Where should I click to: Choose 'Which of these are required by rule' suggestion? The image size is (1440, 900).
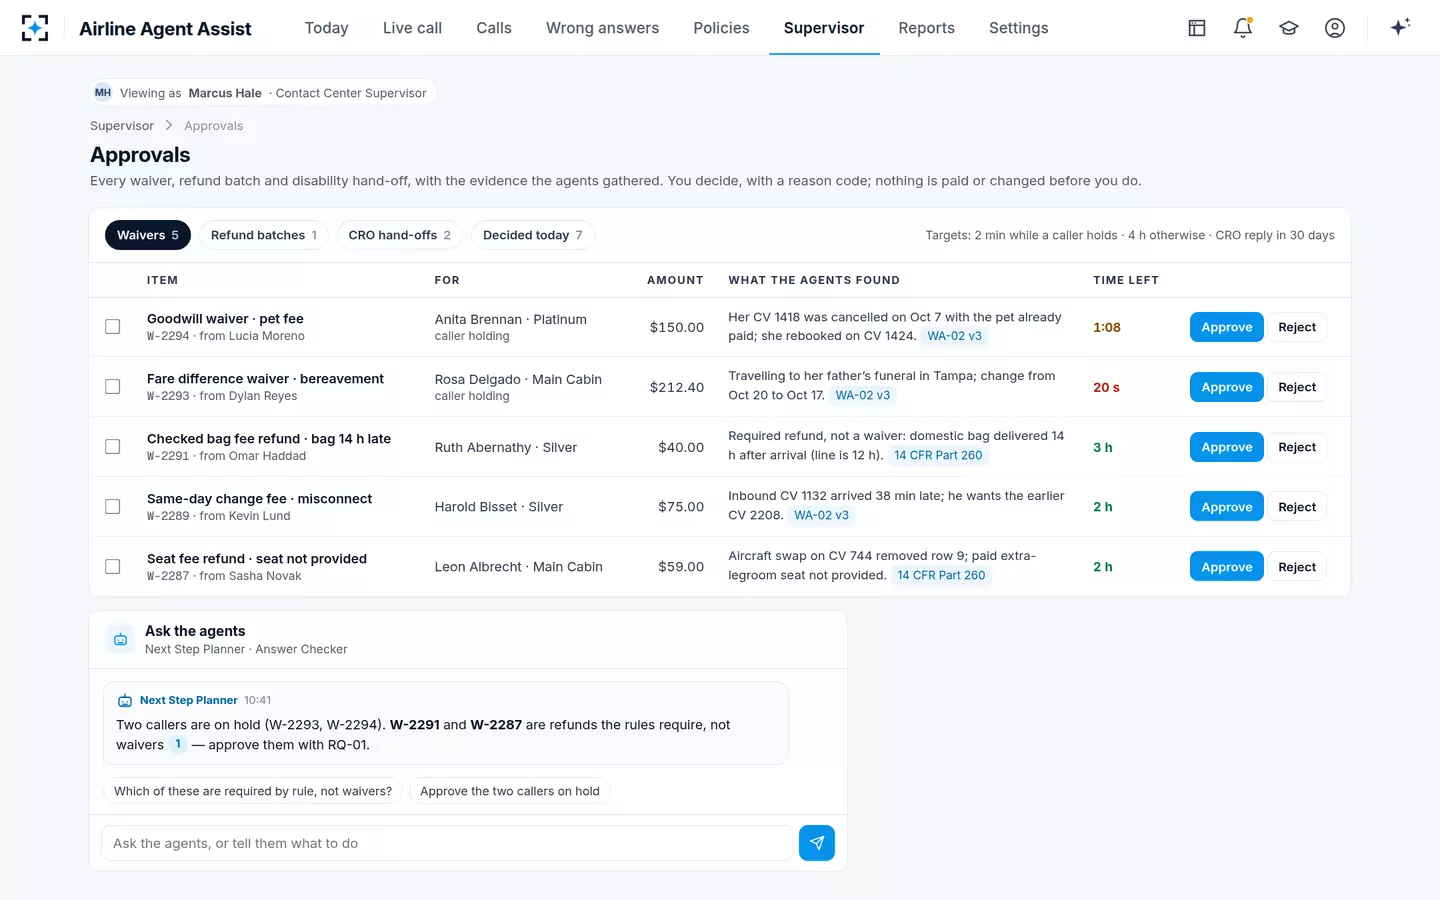point(253,791)
